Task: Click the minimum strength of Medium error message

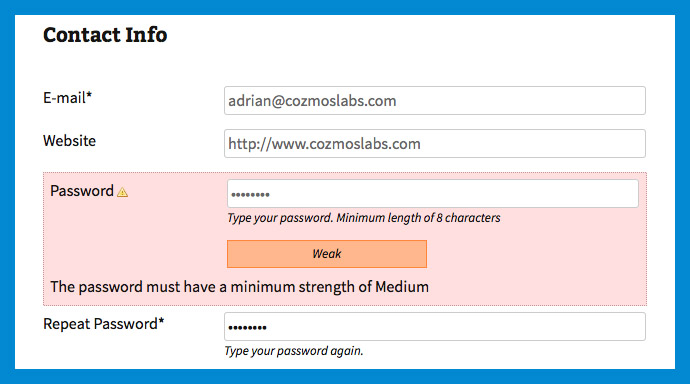Action: 239,287
